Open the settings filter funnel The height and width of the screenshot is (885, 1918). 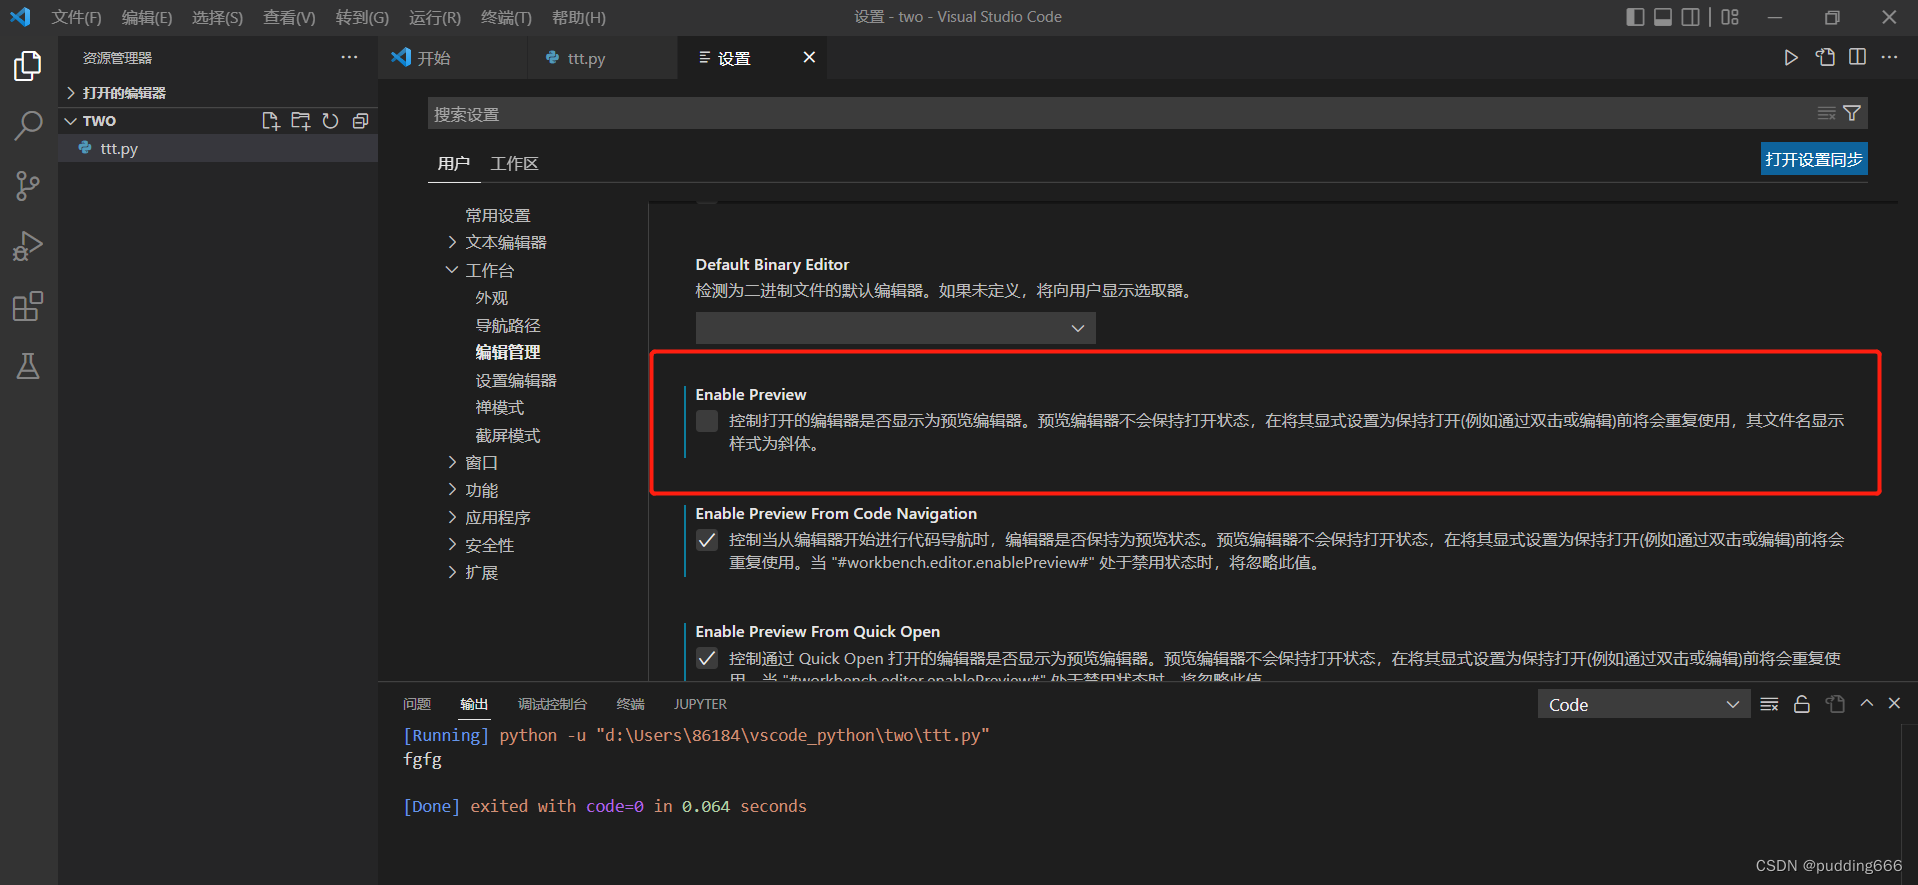(1852, 113)
